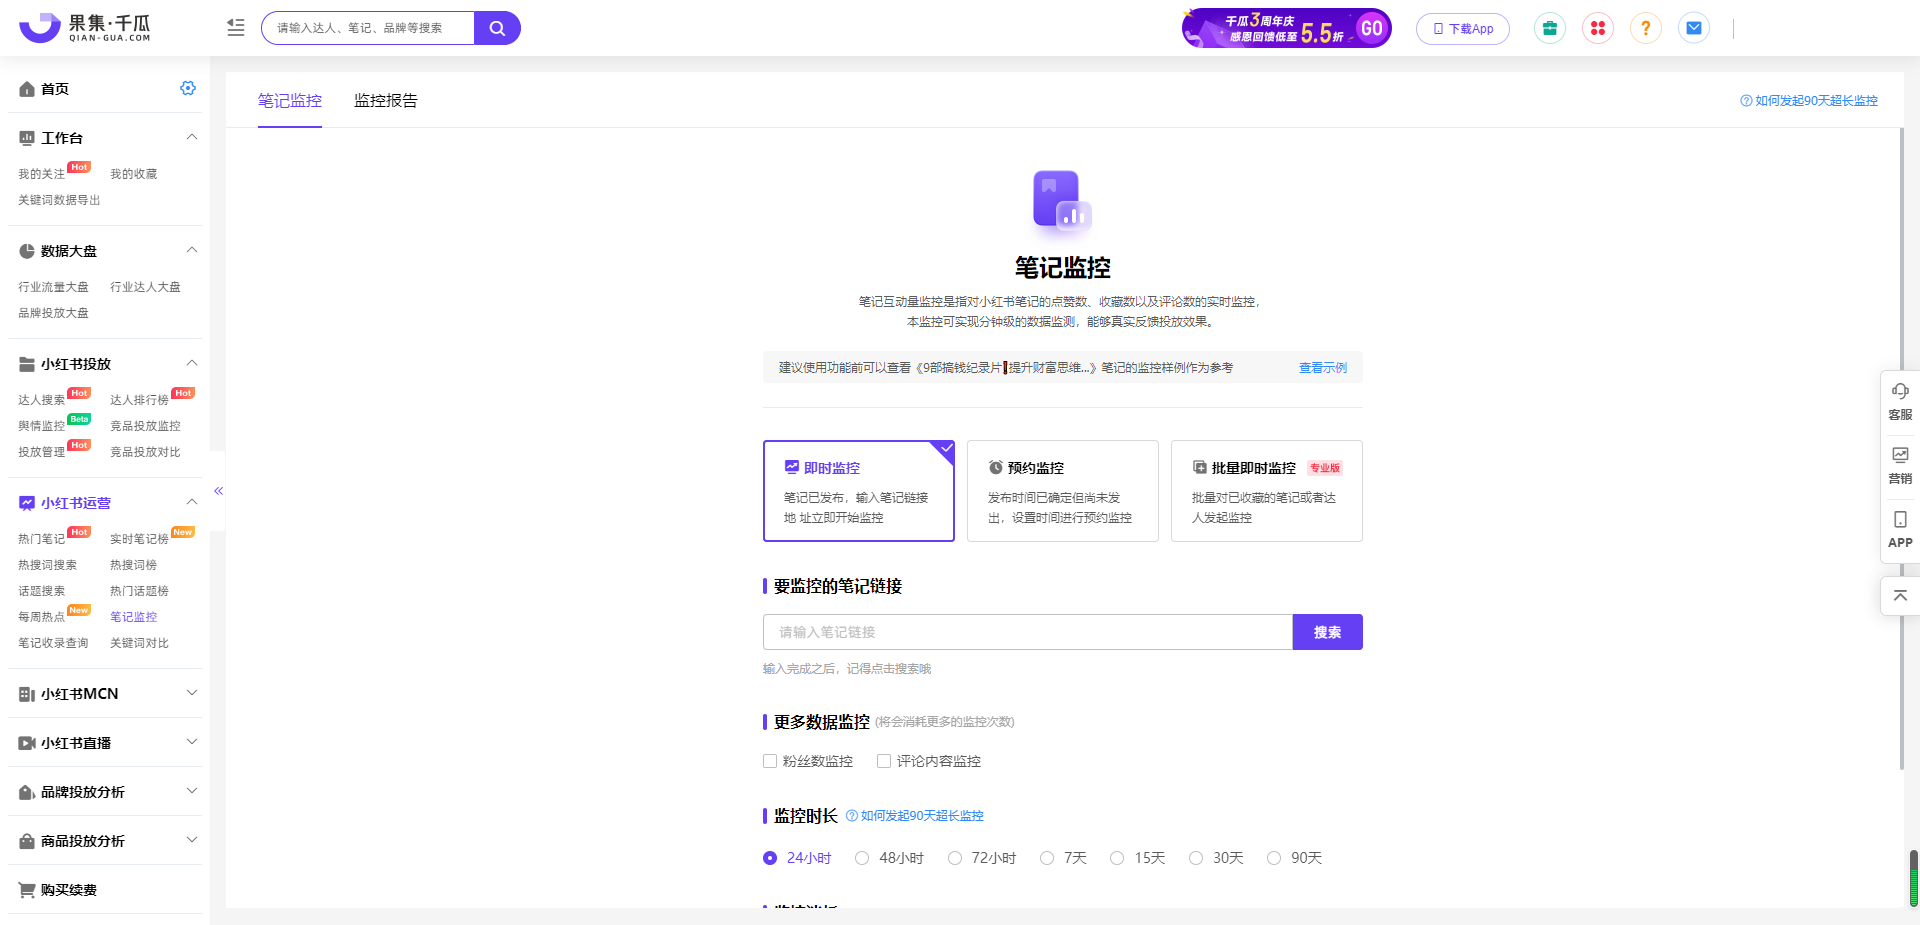Expand the 小红书直播 section chevron
The image size is (1920, 925).
(x=192, y=741)
